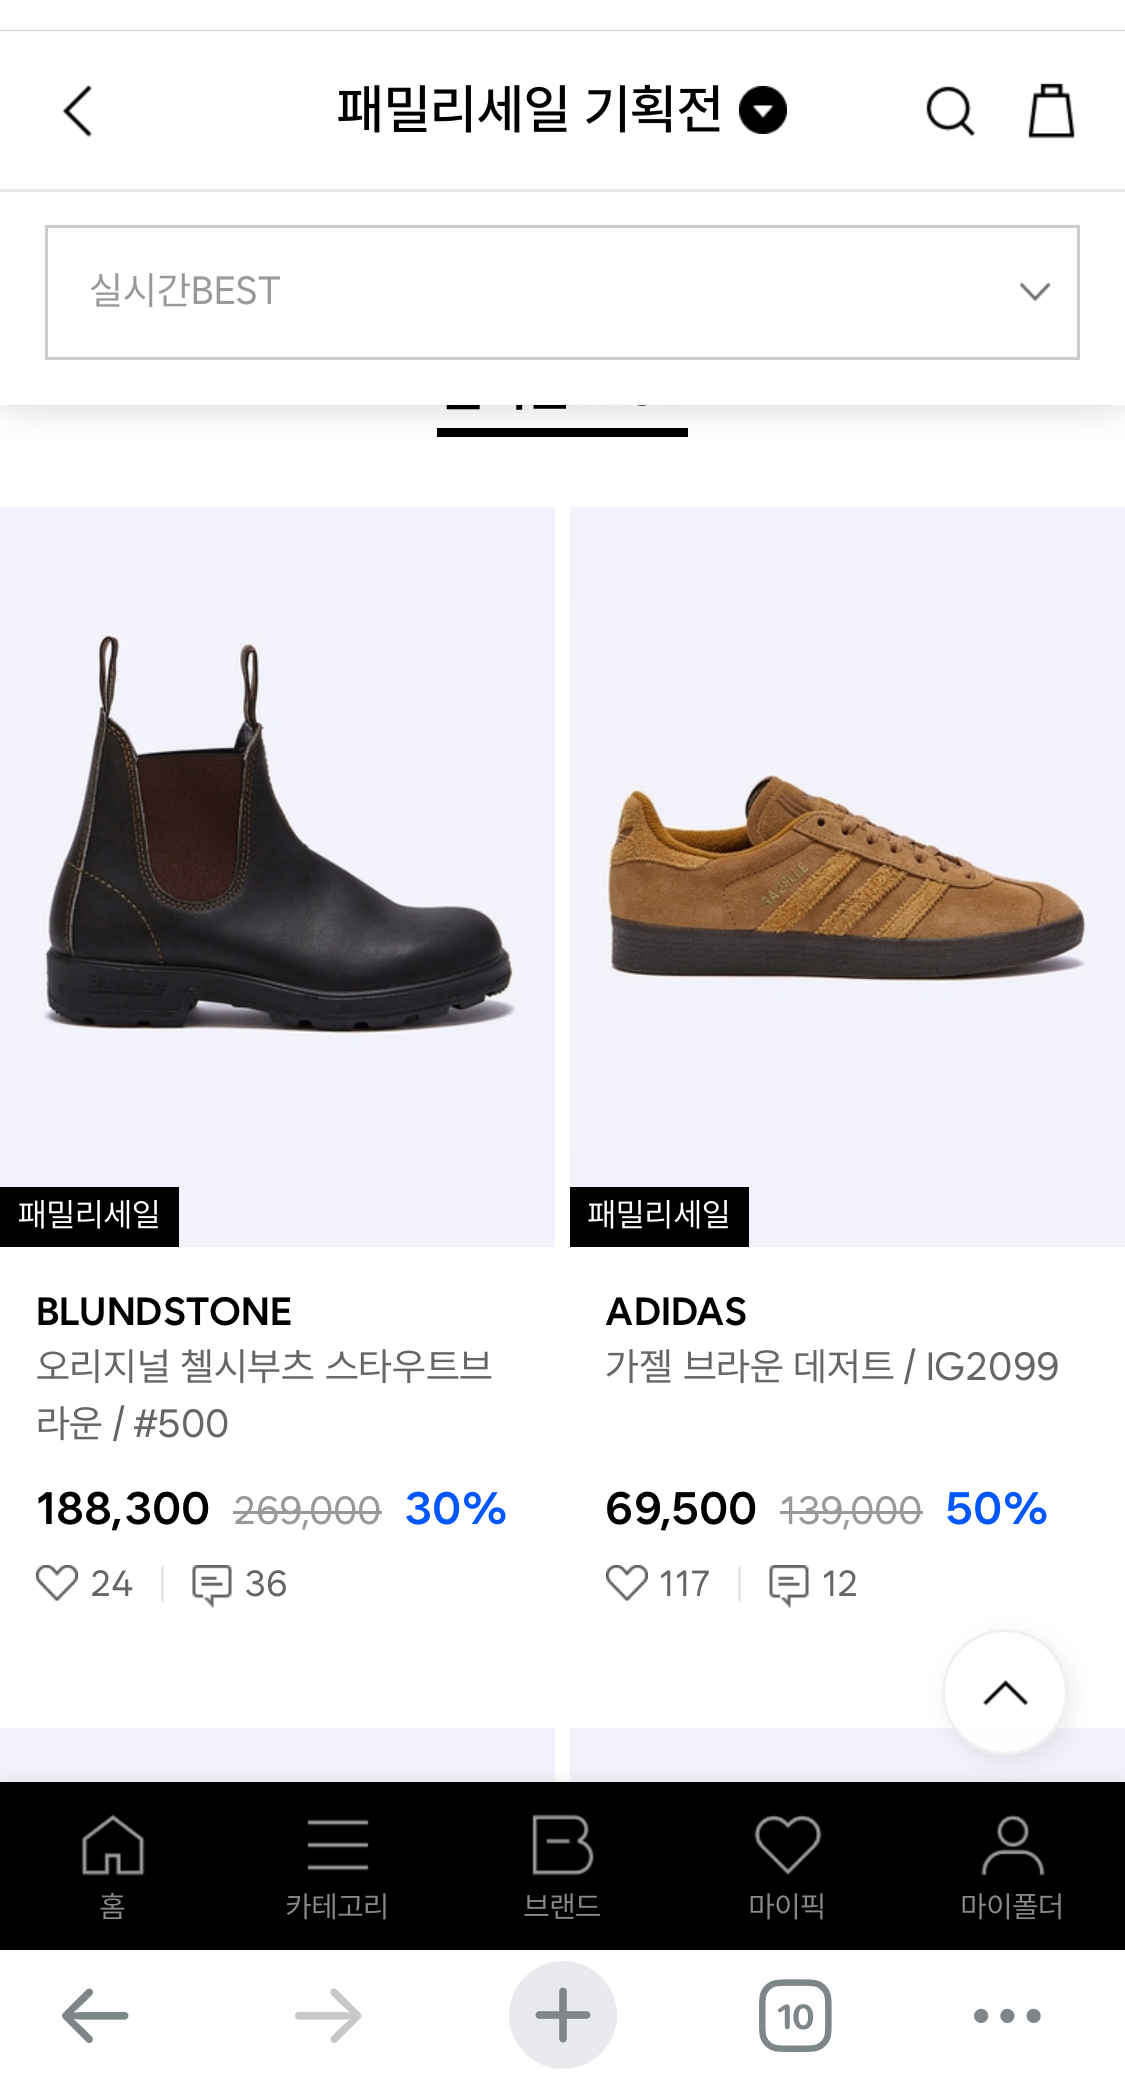1125x2082 pixels.
Task: Open the 브랜드 tab
Action: (562, 1865)
